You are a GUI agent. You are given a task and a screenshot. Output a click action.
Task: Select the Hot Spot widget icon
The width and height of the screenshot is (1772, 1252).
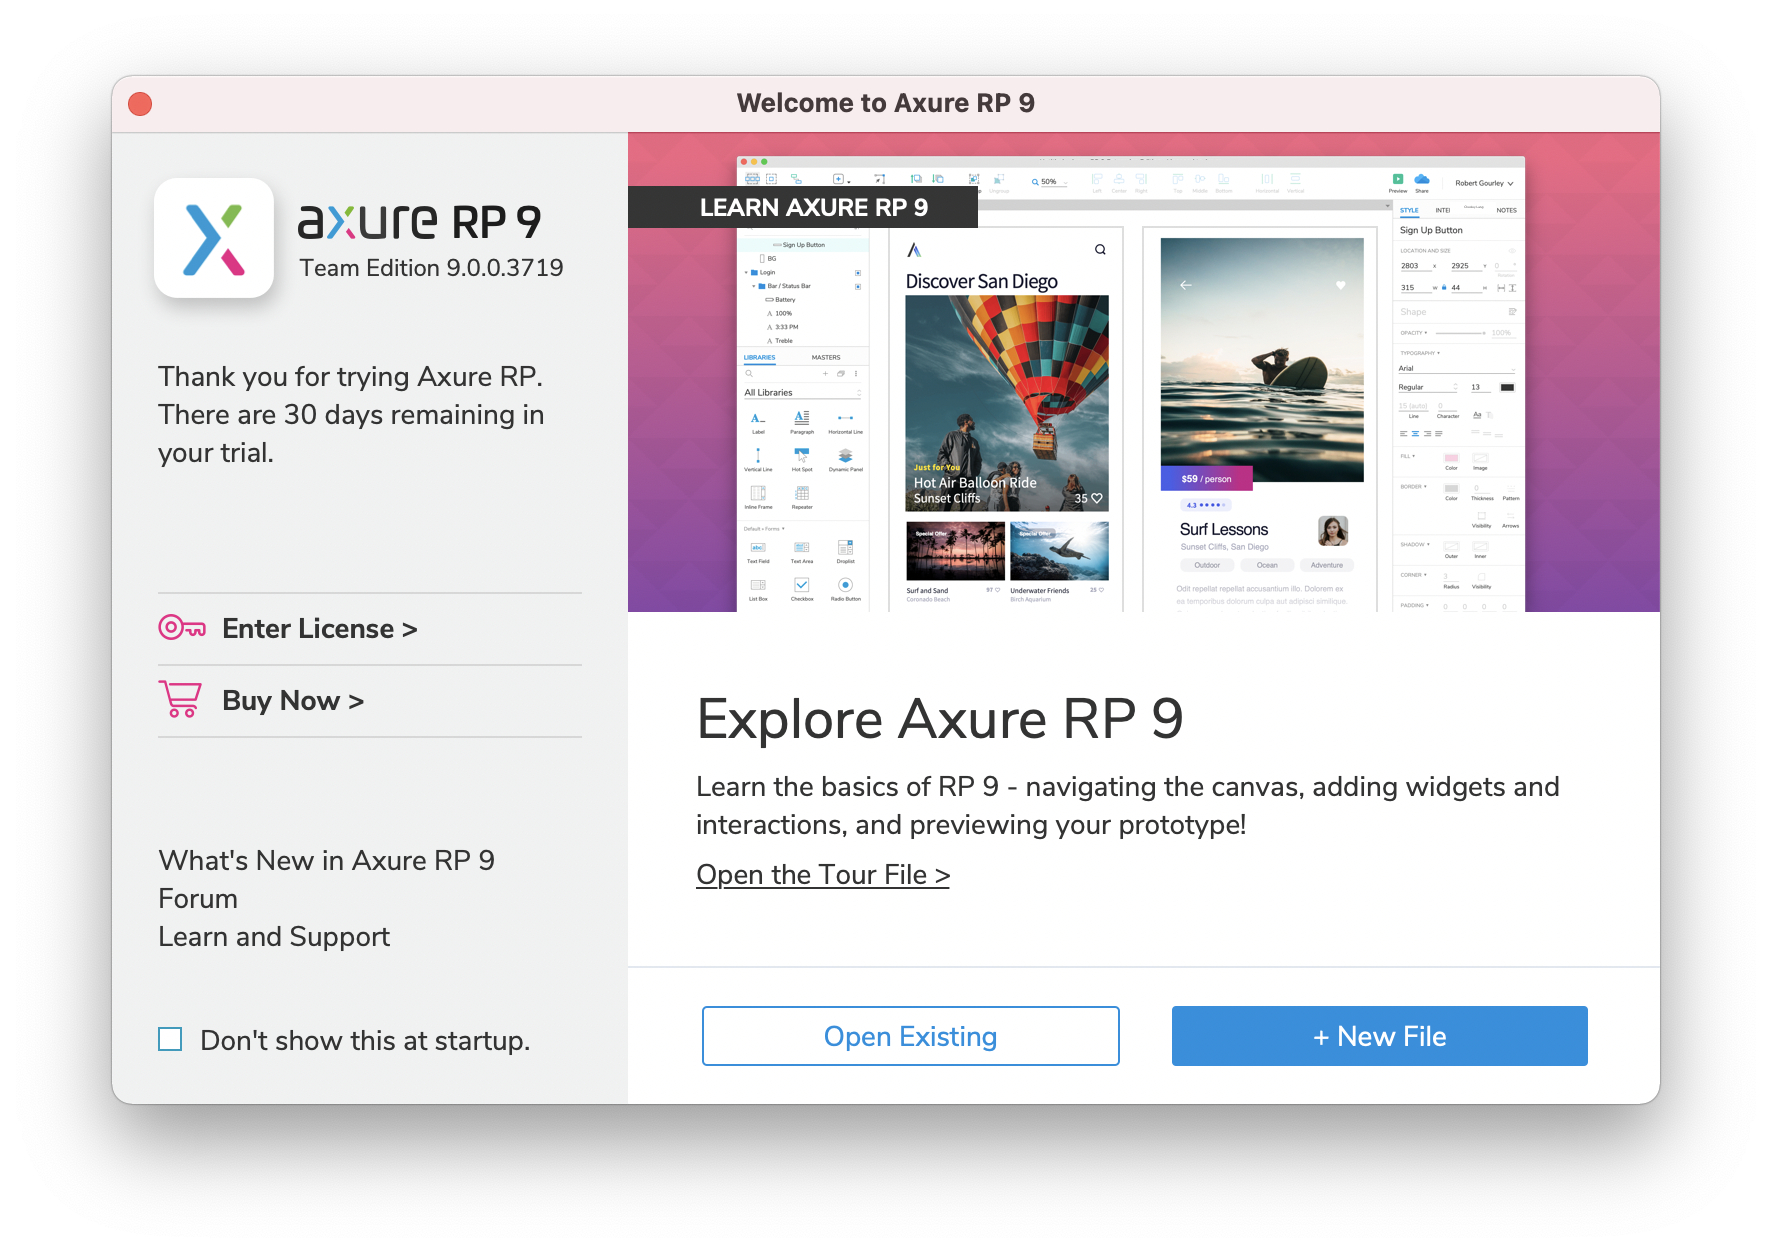(801, 456)
